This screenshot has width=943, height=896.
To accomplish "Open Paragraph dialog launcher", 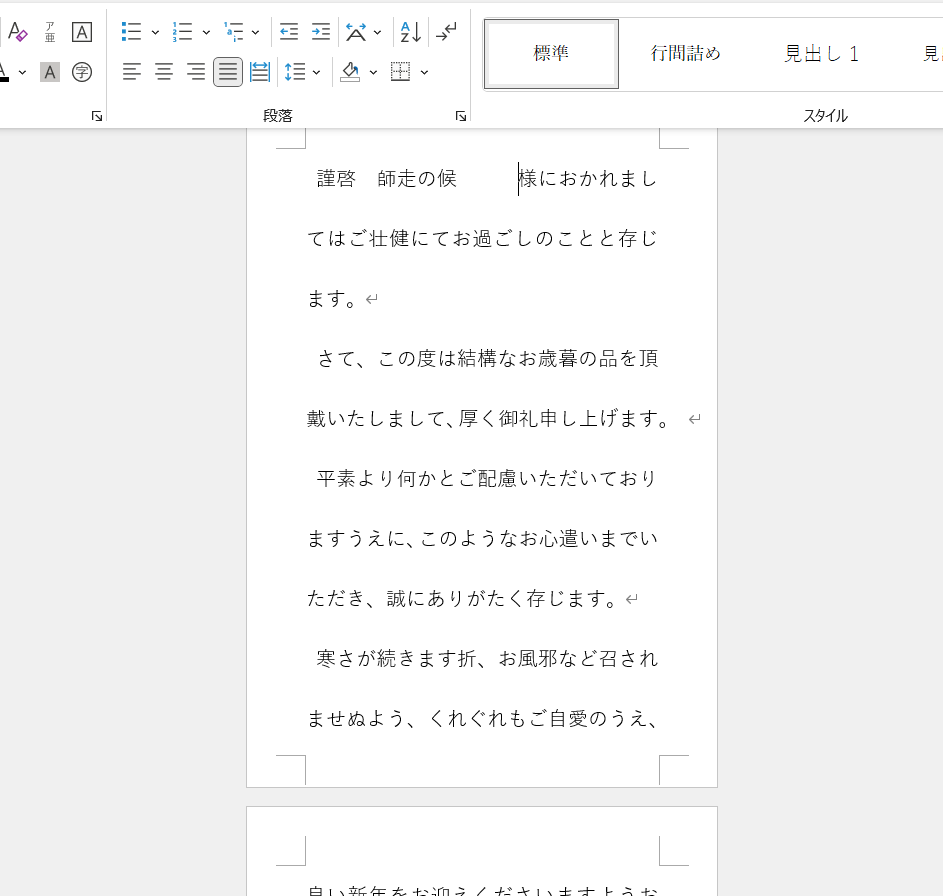I will pos(461,116).
